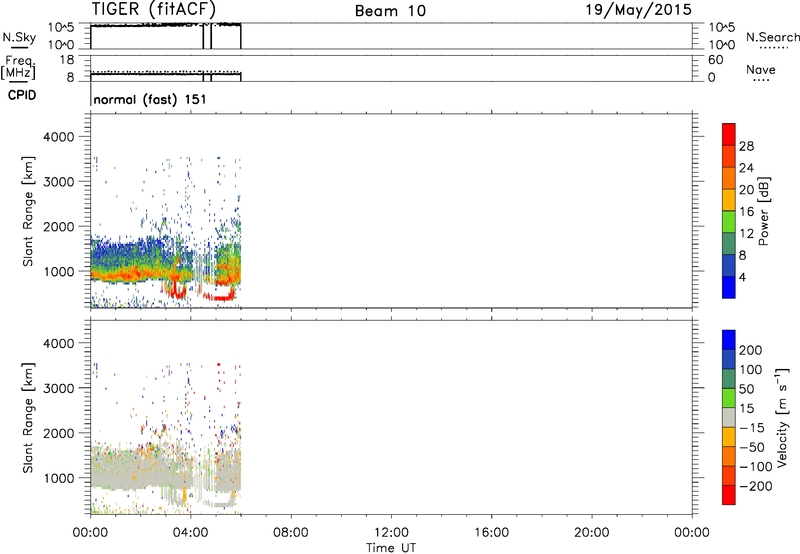Pick the yellow Power segment between 16 and 20
The width and height of the screenshot is (800, 554).
729,200
